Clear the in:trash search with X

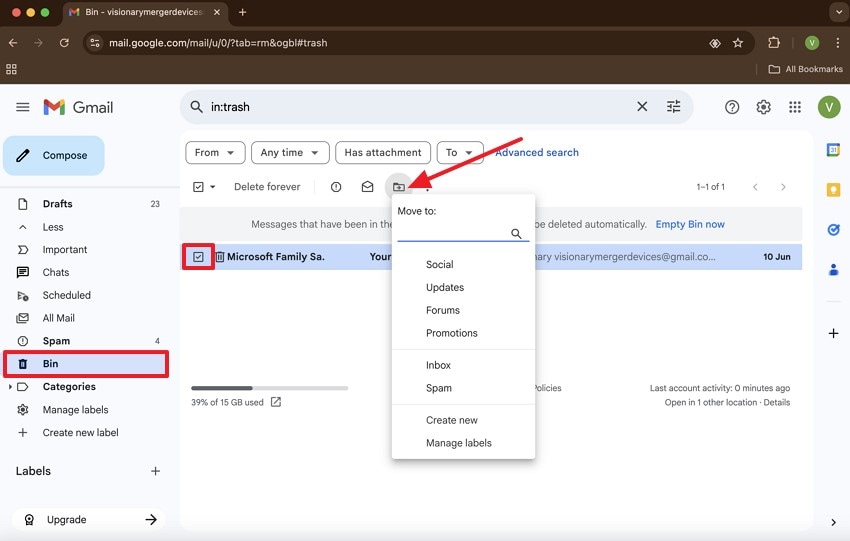(642, 107)
